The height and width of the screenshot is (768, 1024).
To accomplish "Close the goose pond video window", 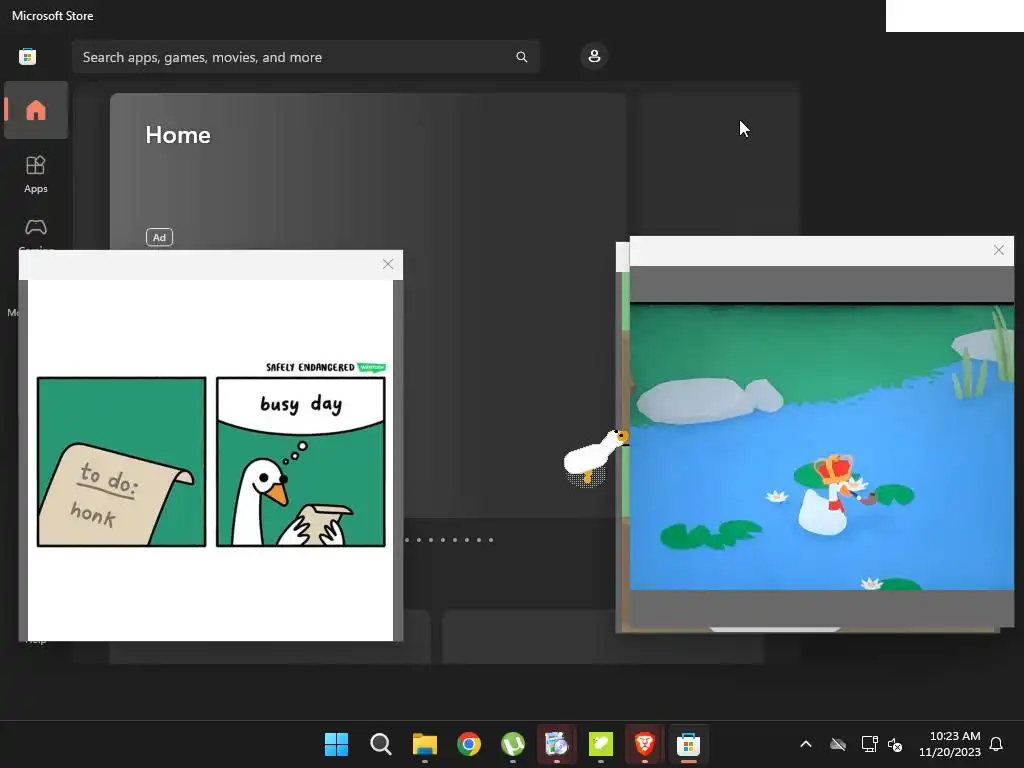I will point(999,250).
